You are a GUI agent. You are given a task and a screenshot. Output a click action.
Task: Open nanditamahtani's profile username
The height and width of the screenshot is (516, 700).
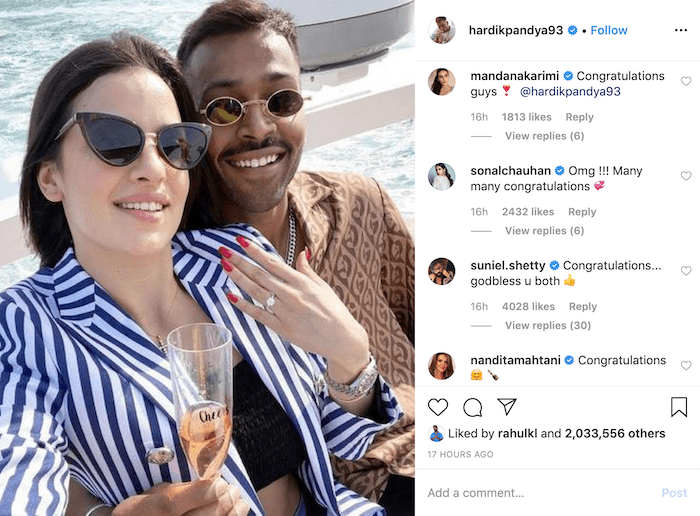[x=515, y=360]
